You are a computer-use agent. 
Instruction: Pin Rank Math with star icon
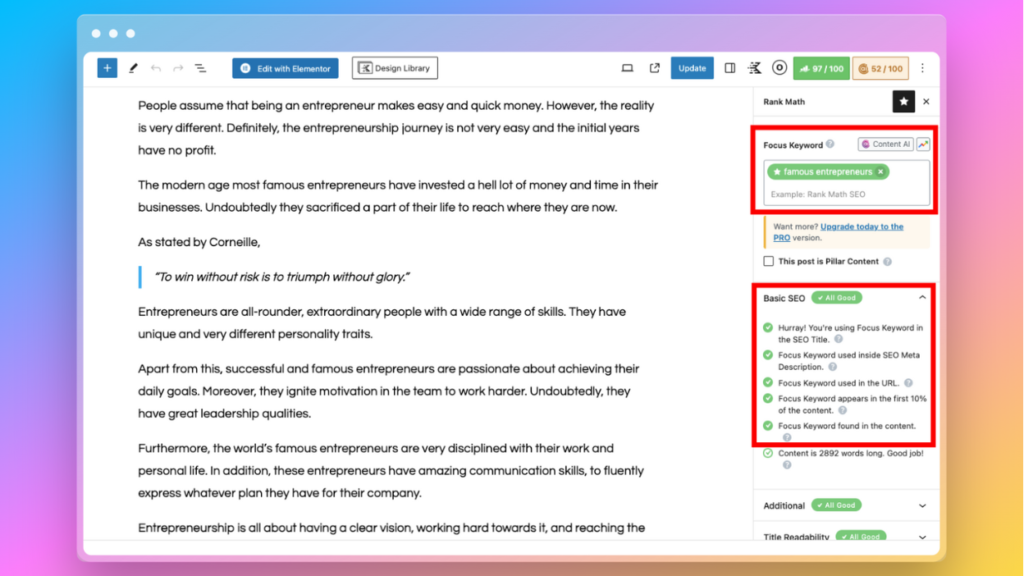pos(904,102)
